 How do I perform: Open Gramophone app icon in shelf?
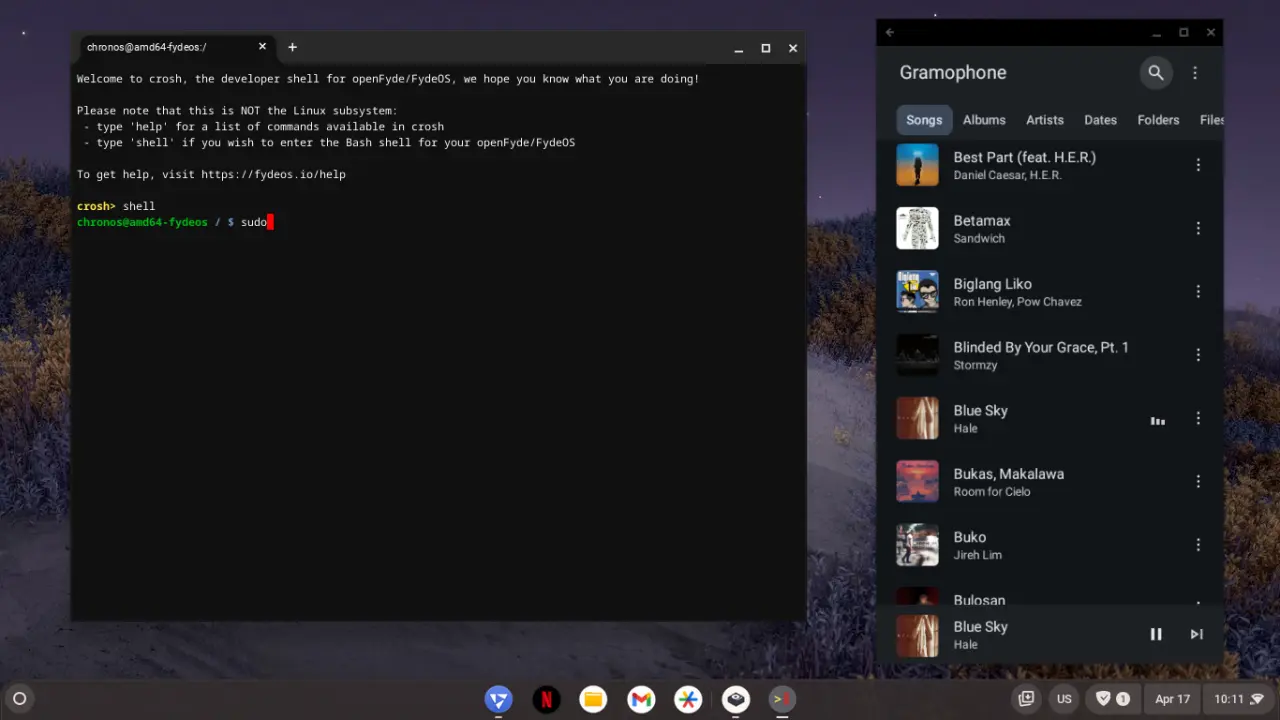click(x=736, y=700)
